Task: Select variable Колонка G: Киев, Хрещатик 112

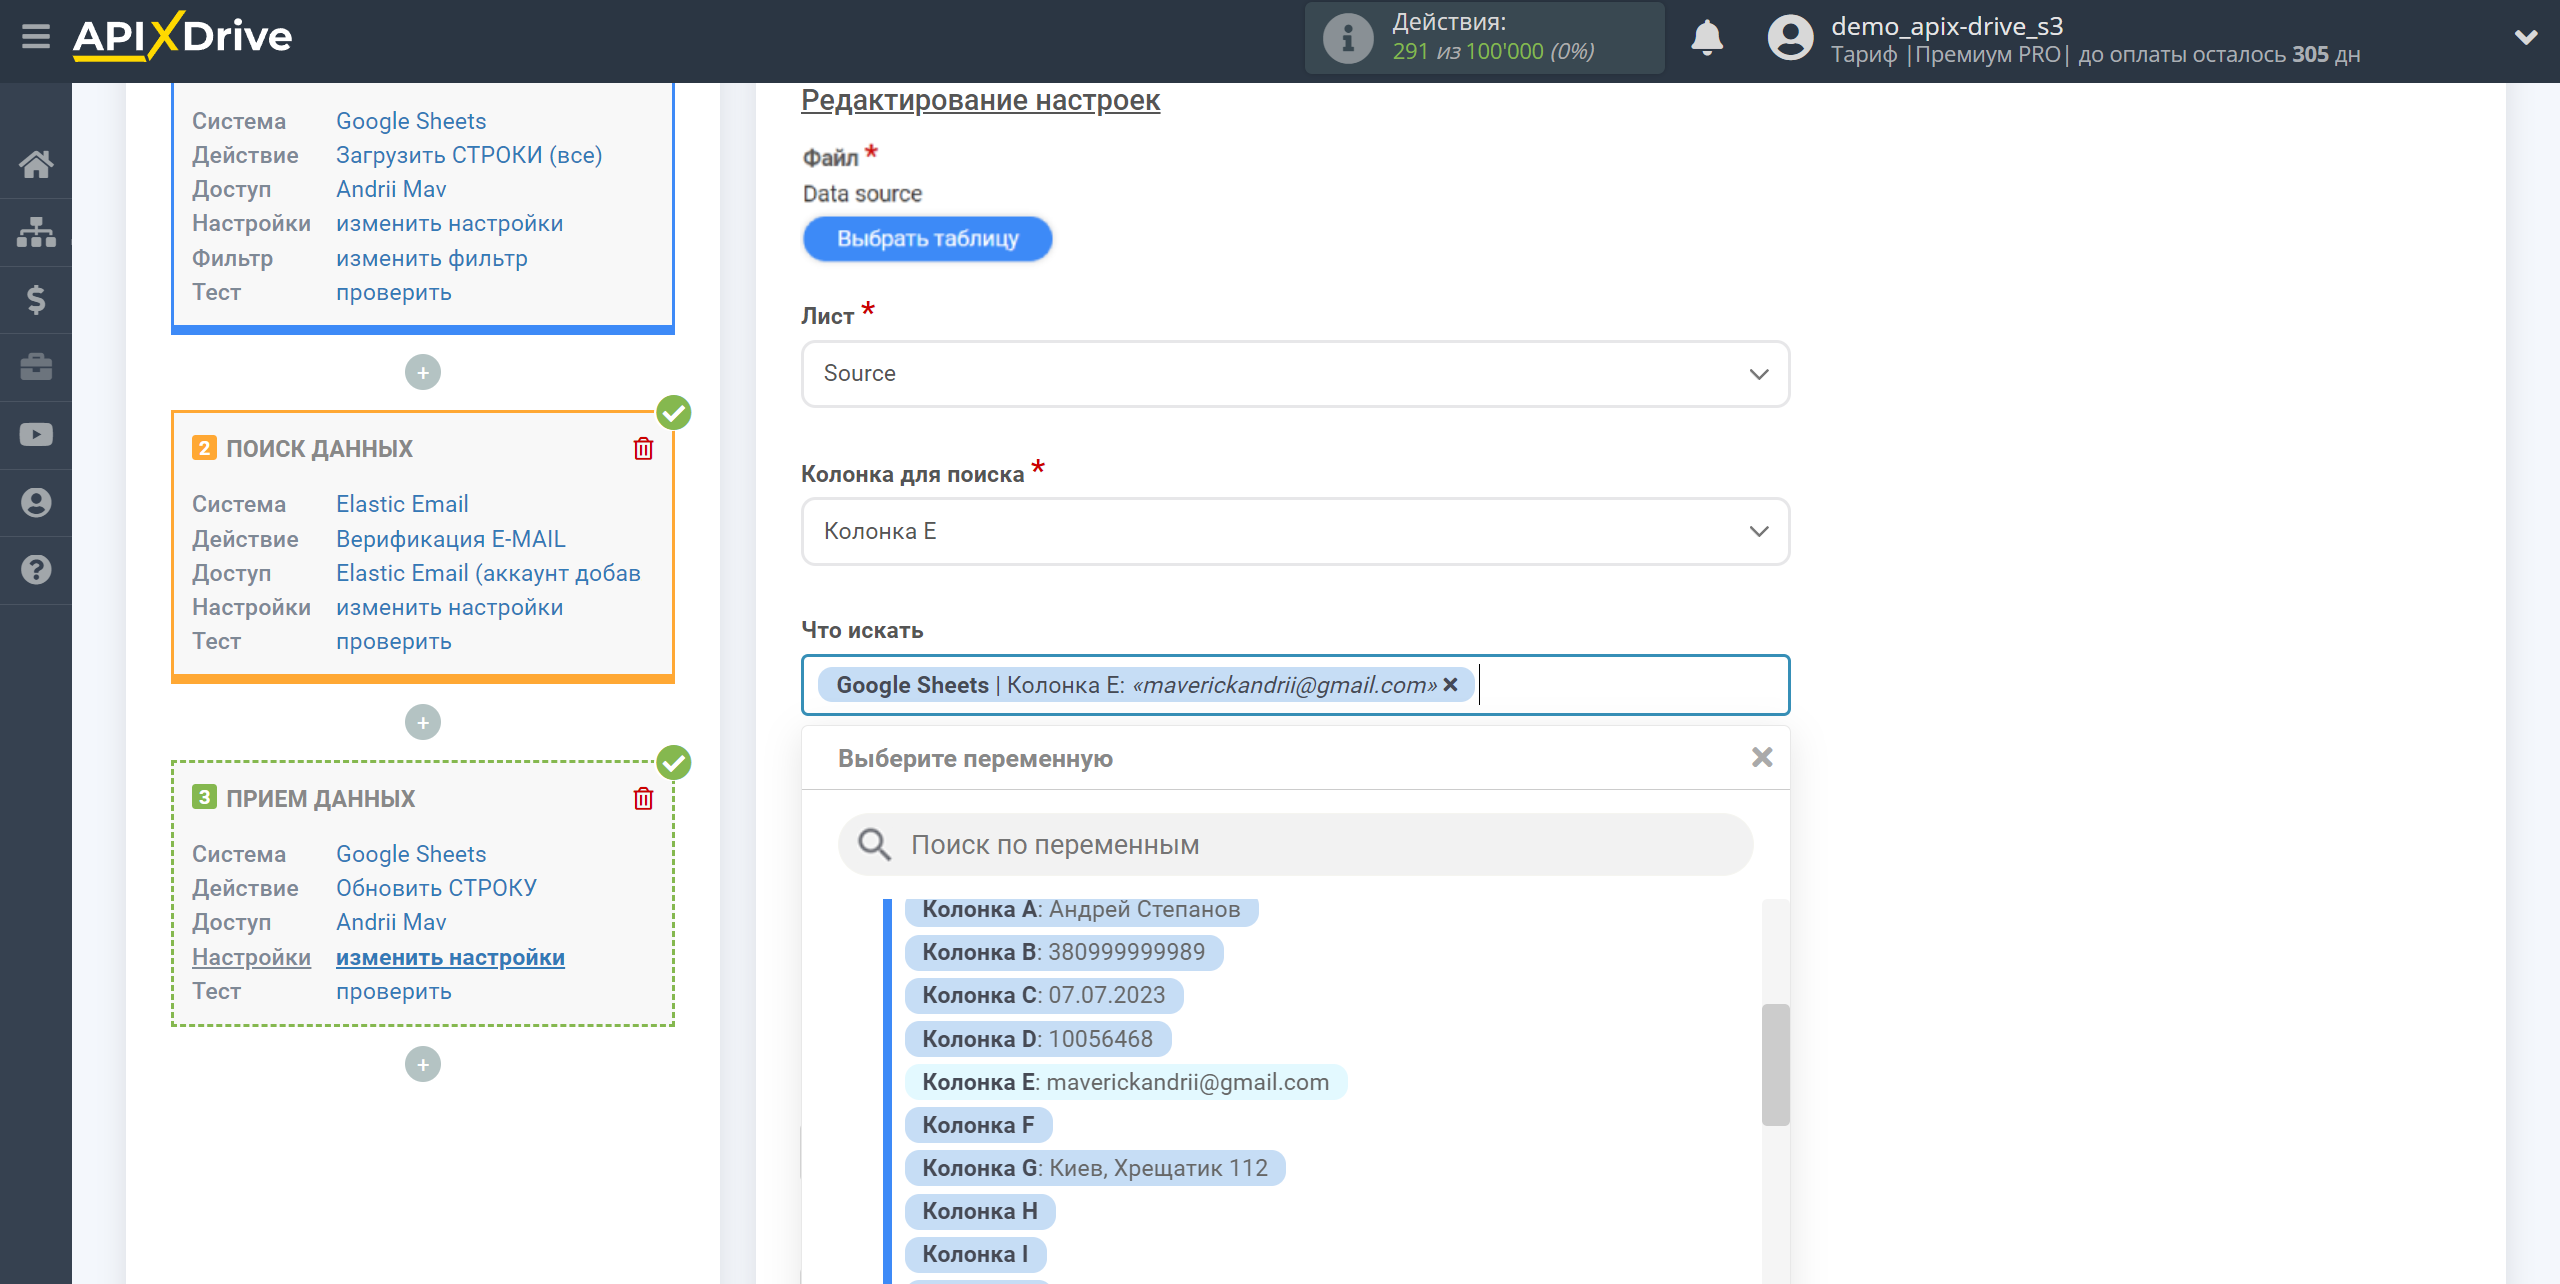Action: (1095, 1169)
